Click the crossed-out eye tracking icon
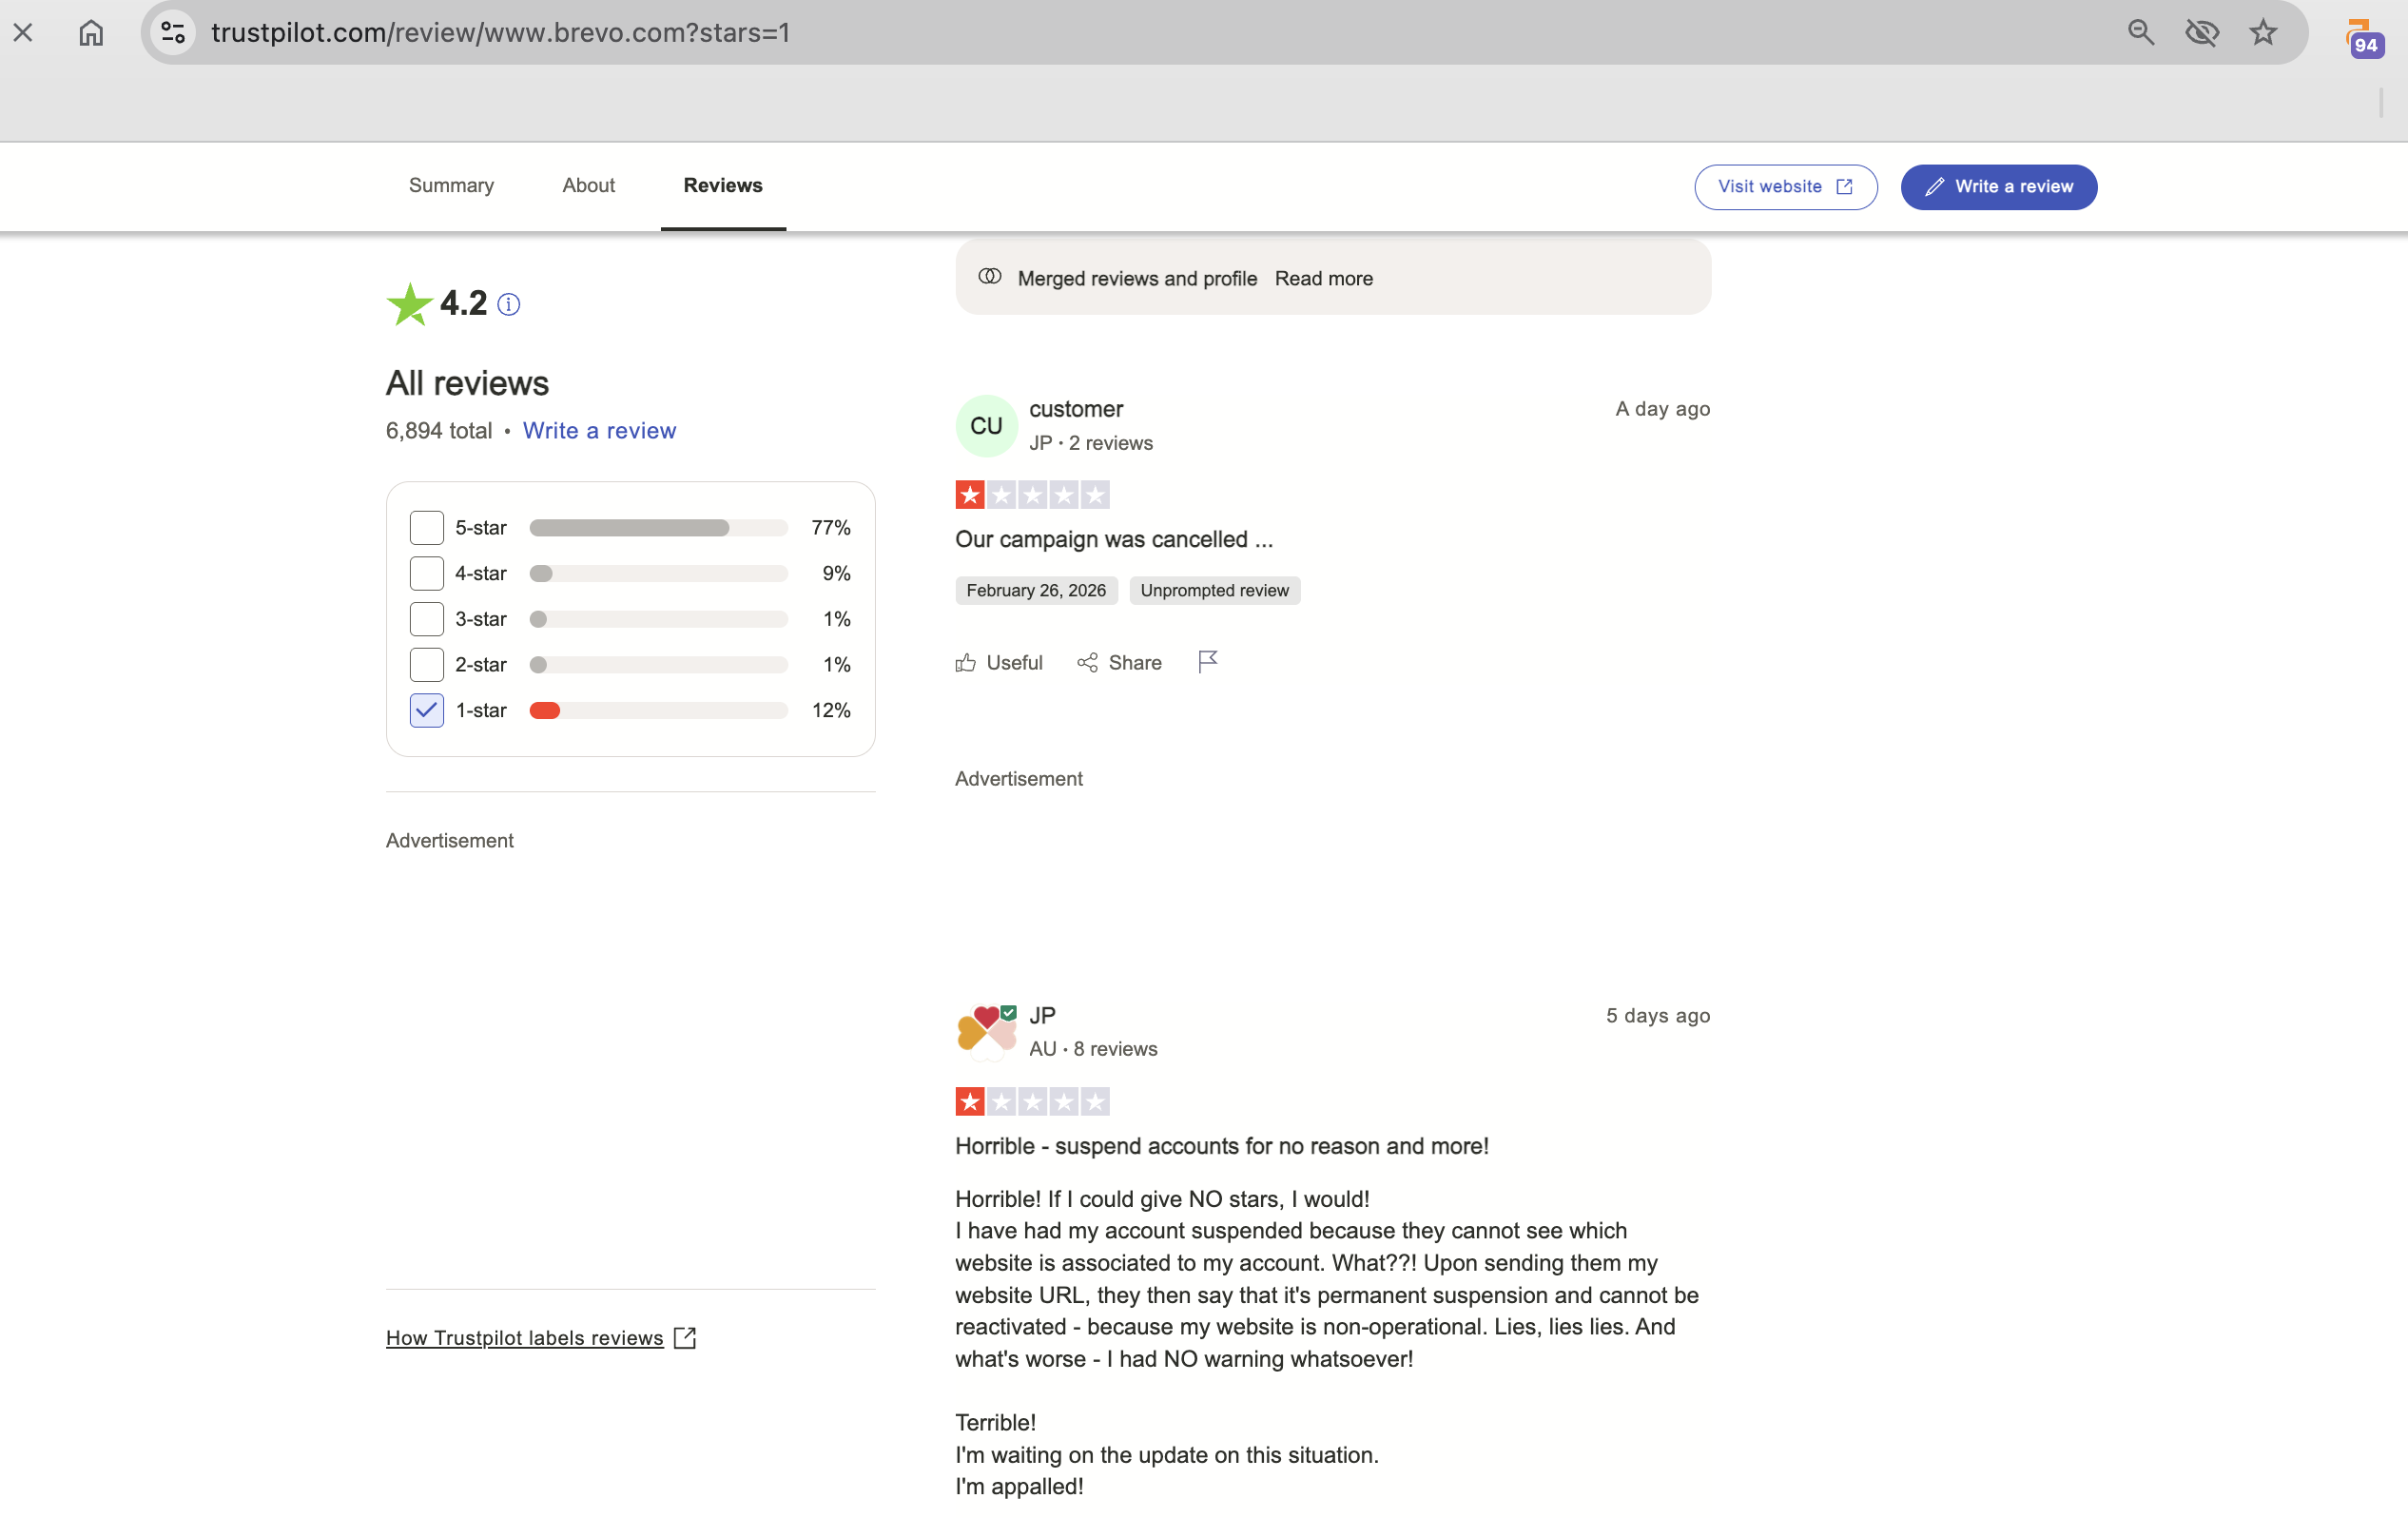 coord(2201,33)
